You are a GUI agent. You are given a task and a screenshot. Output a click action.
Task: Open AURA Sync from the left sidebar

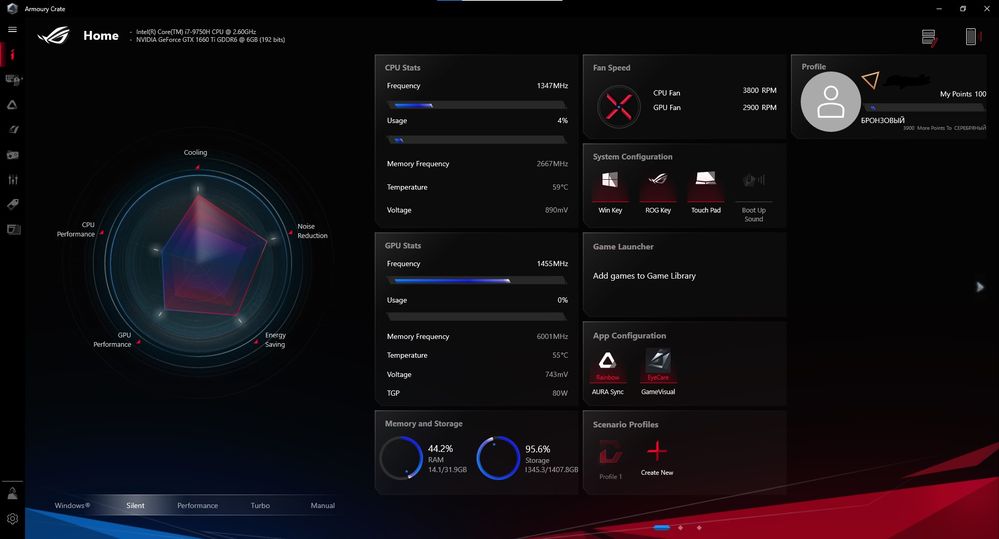coord(12,104)
